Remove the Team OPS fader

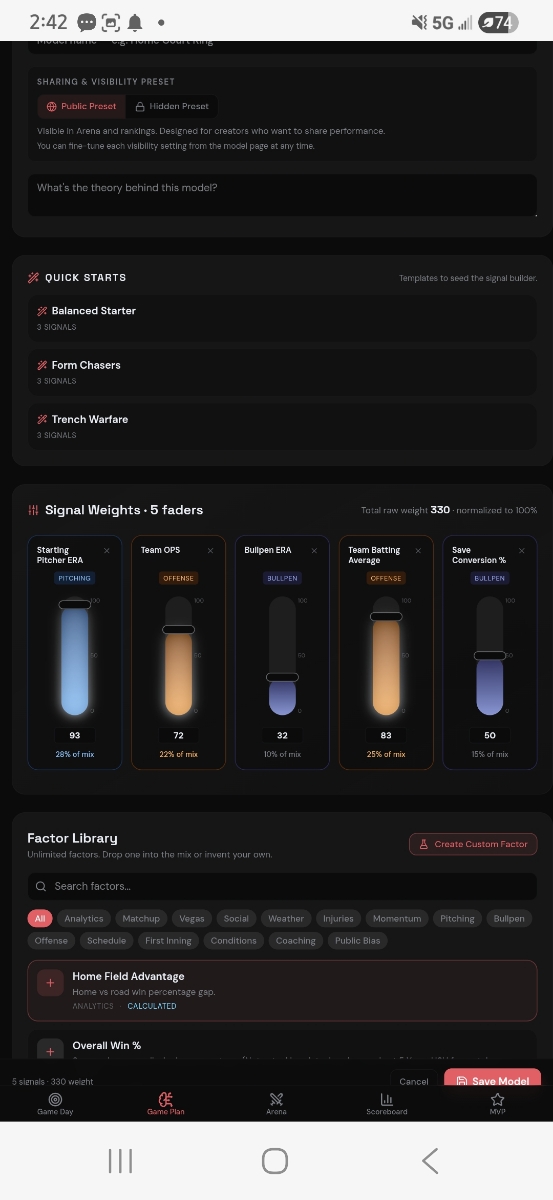point(210,550)
